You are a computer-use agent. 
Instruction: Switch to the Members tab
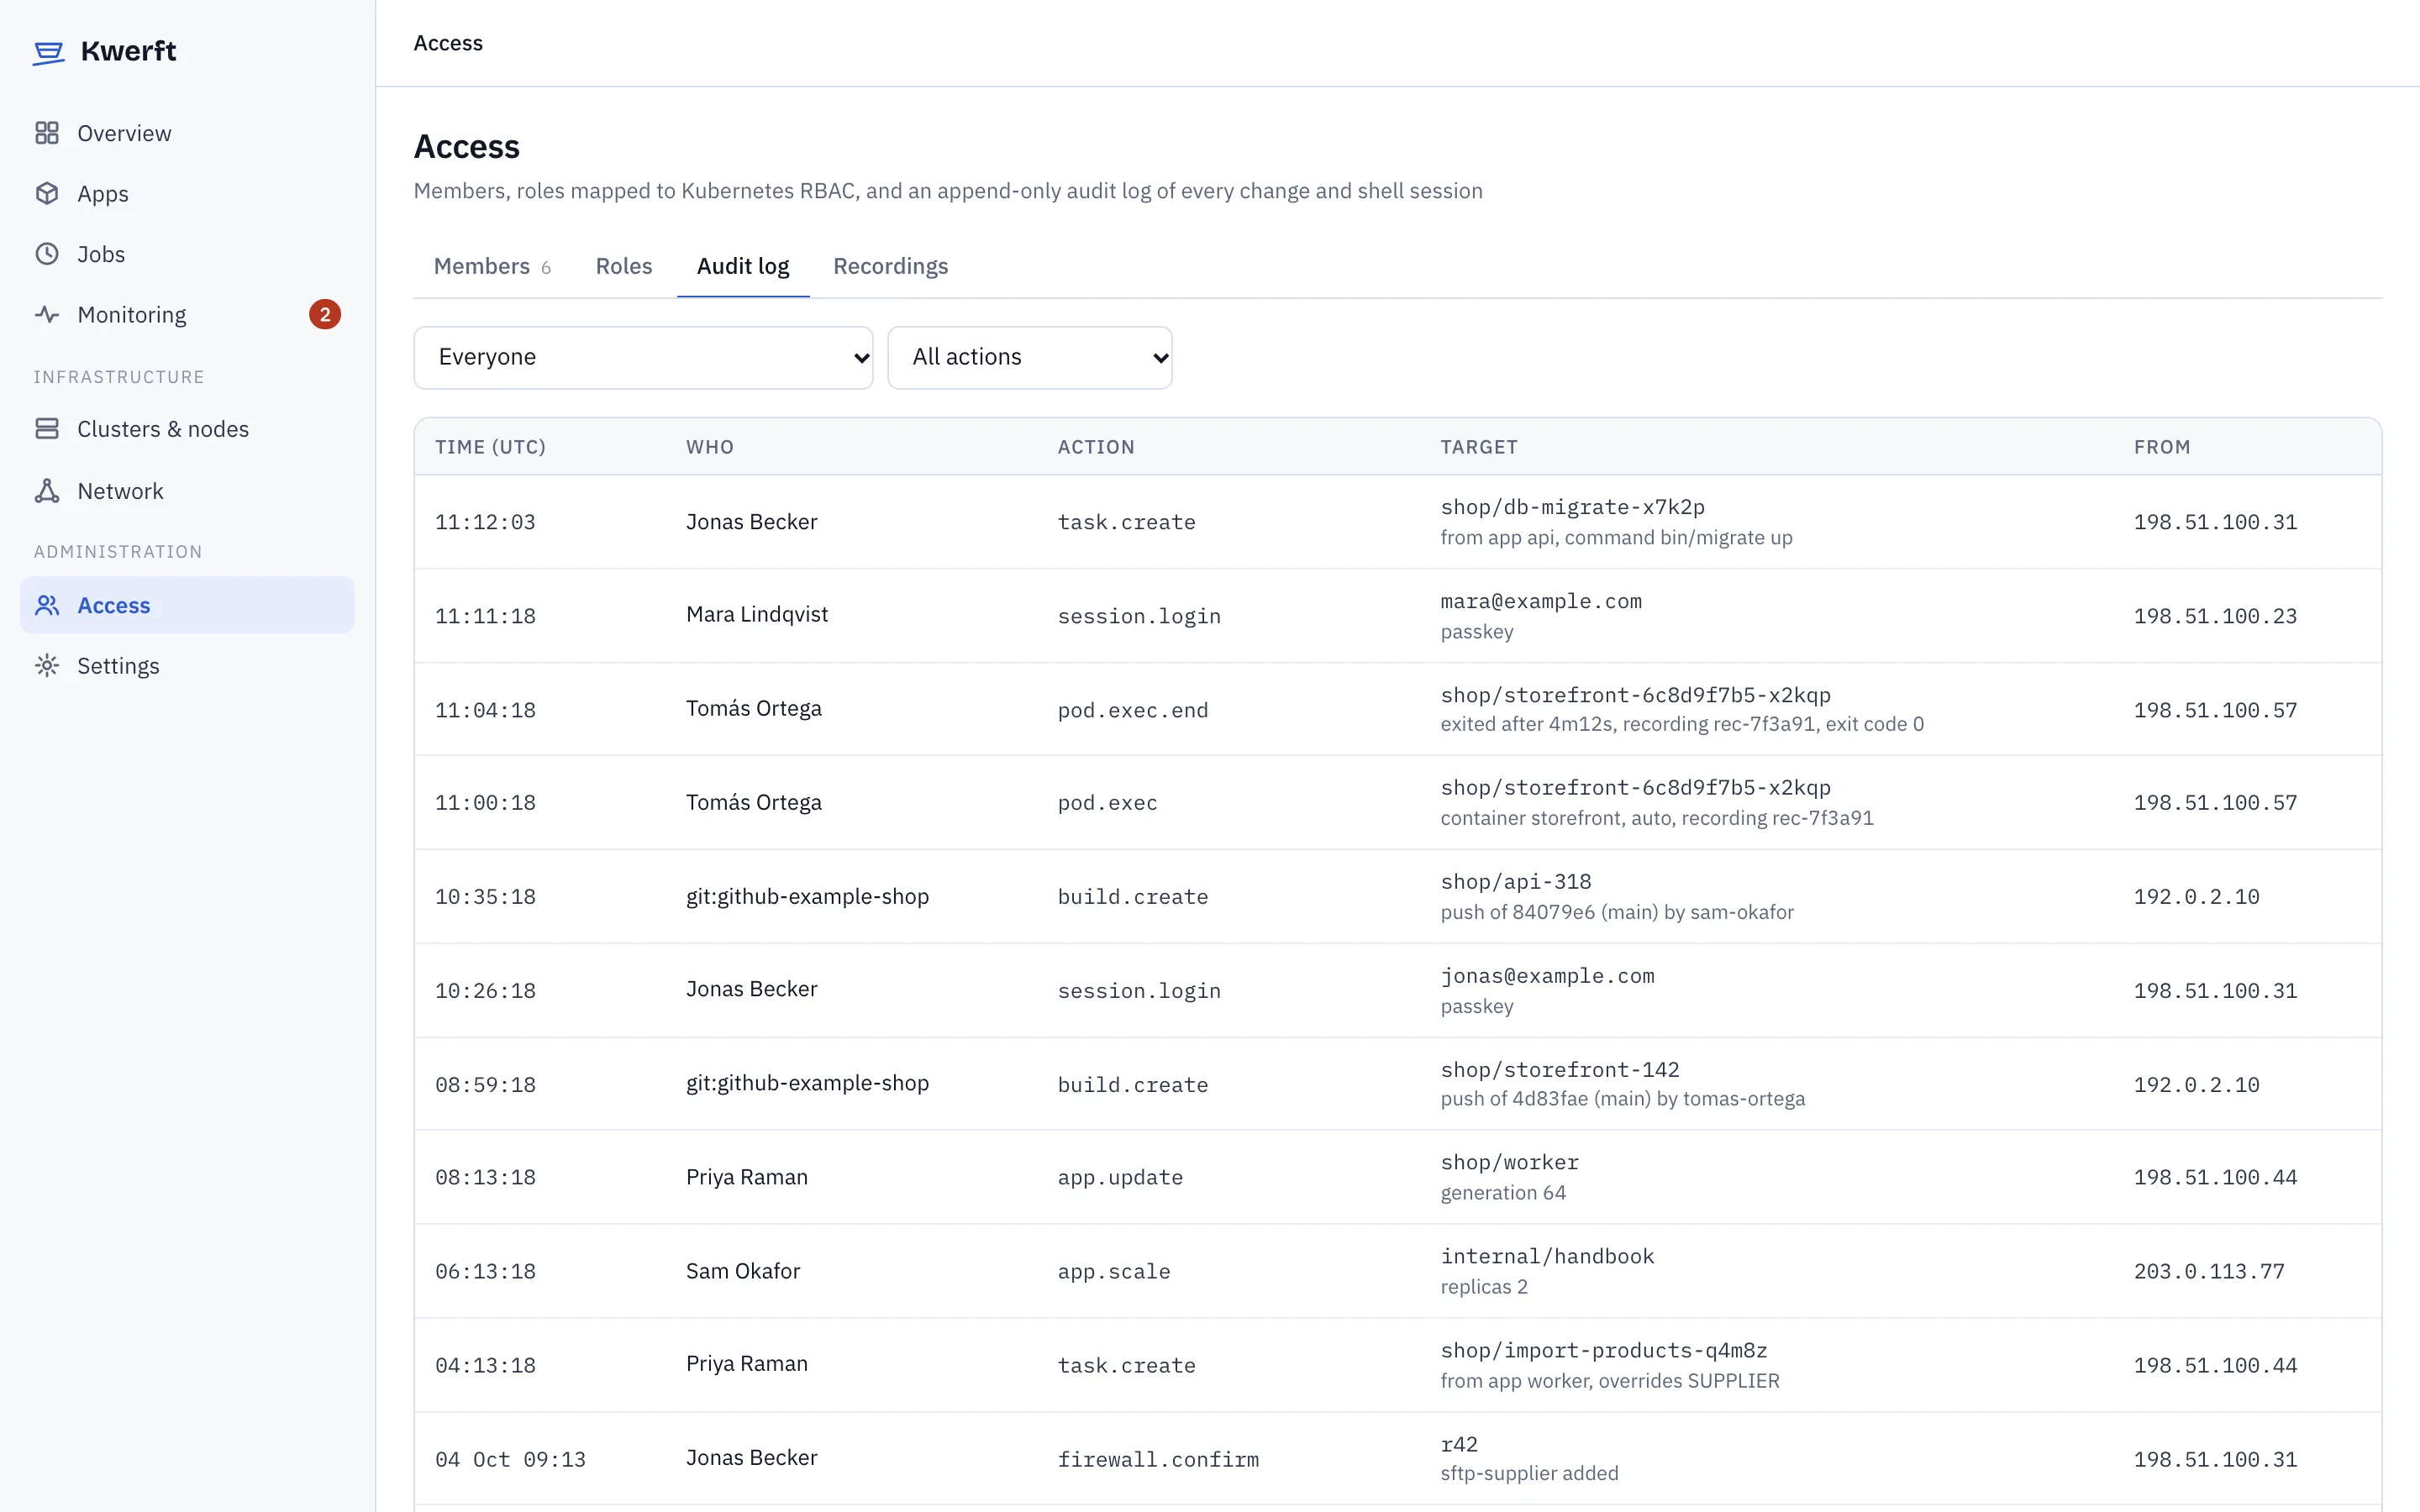click(x=492, y=266)
